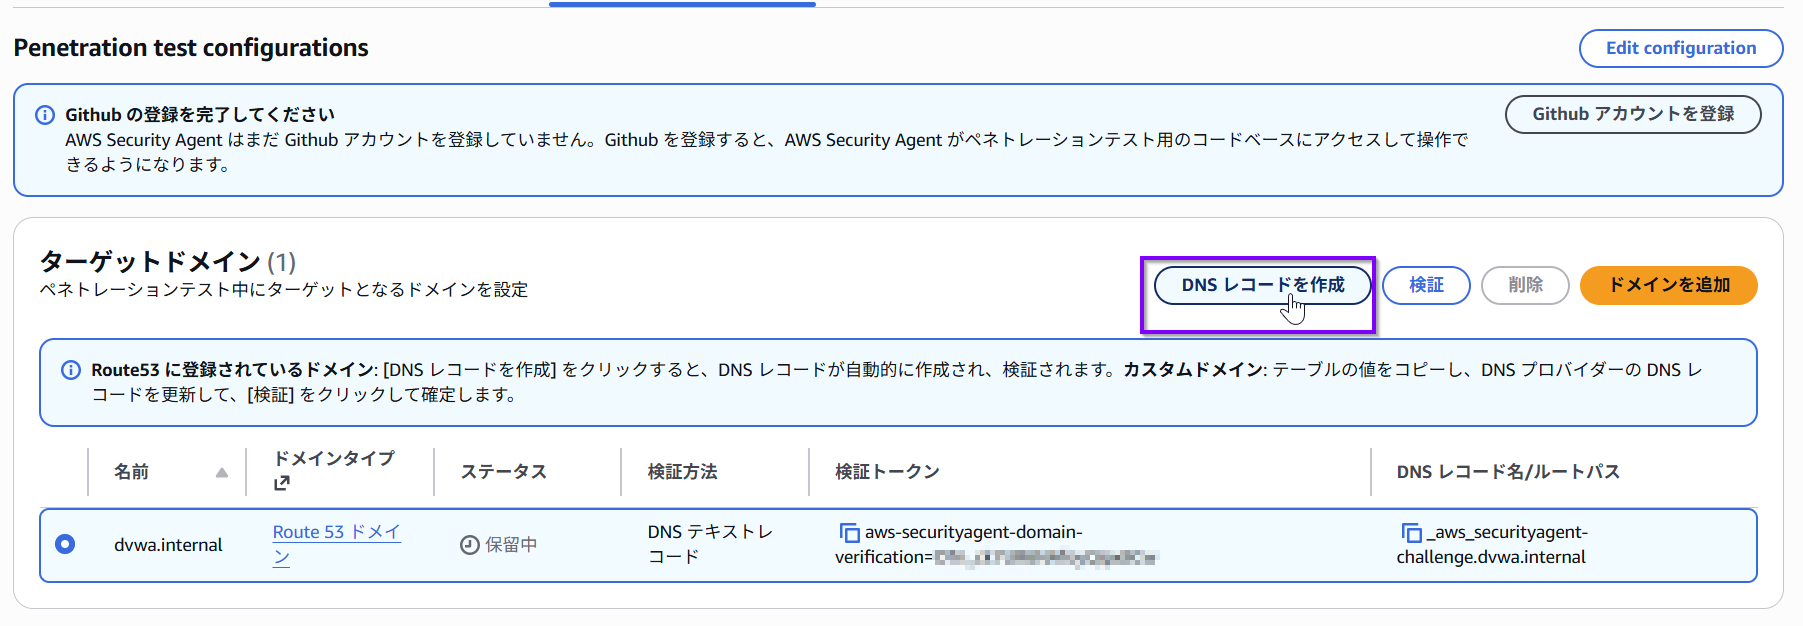Screen dimensions: 1803x626
Task: Click the DNS テキストレコード cell
Action: [x=710, y=544]
